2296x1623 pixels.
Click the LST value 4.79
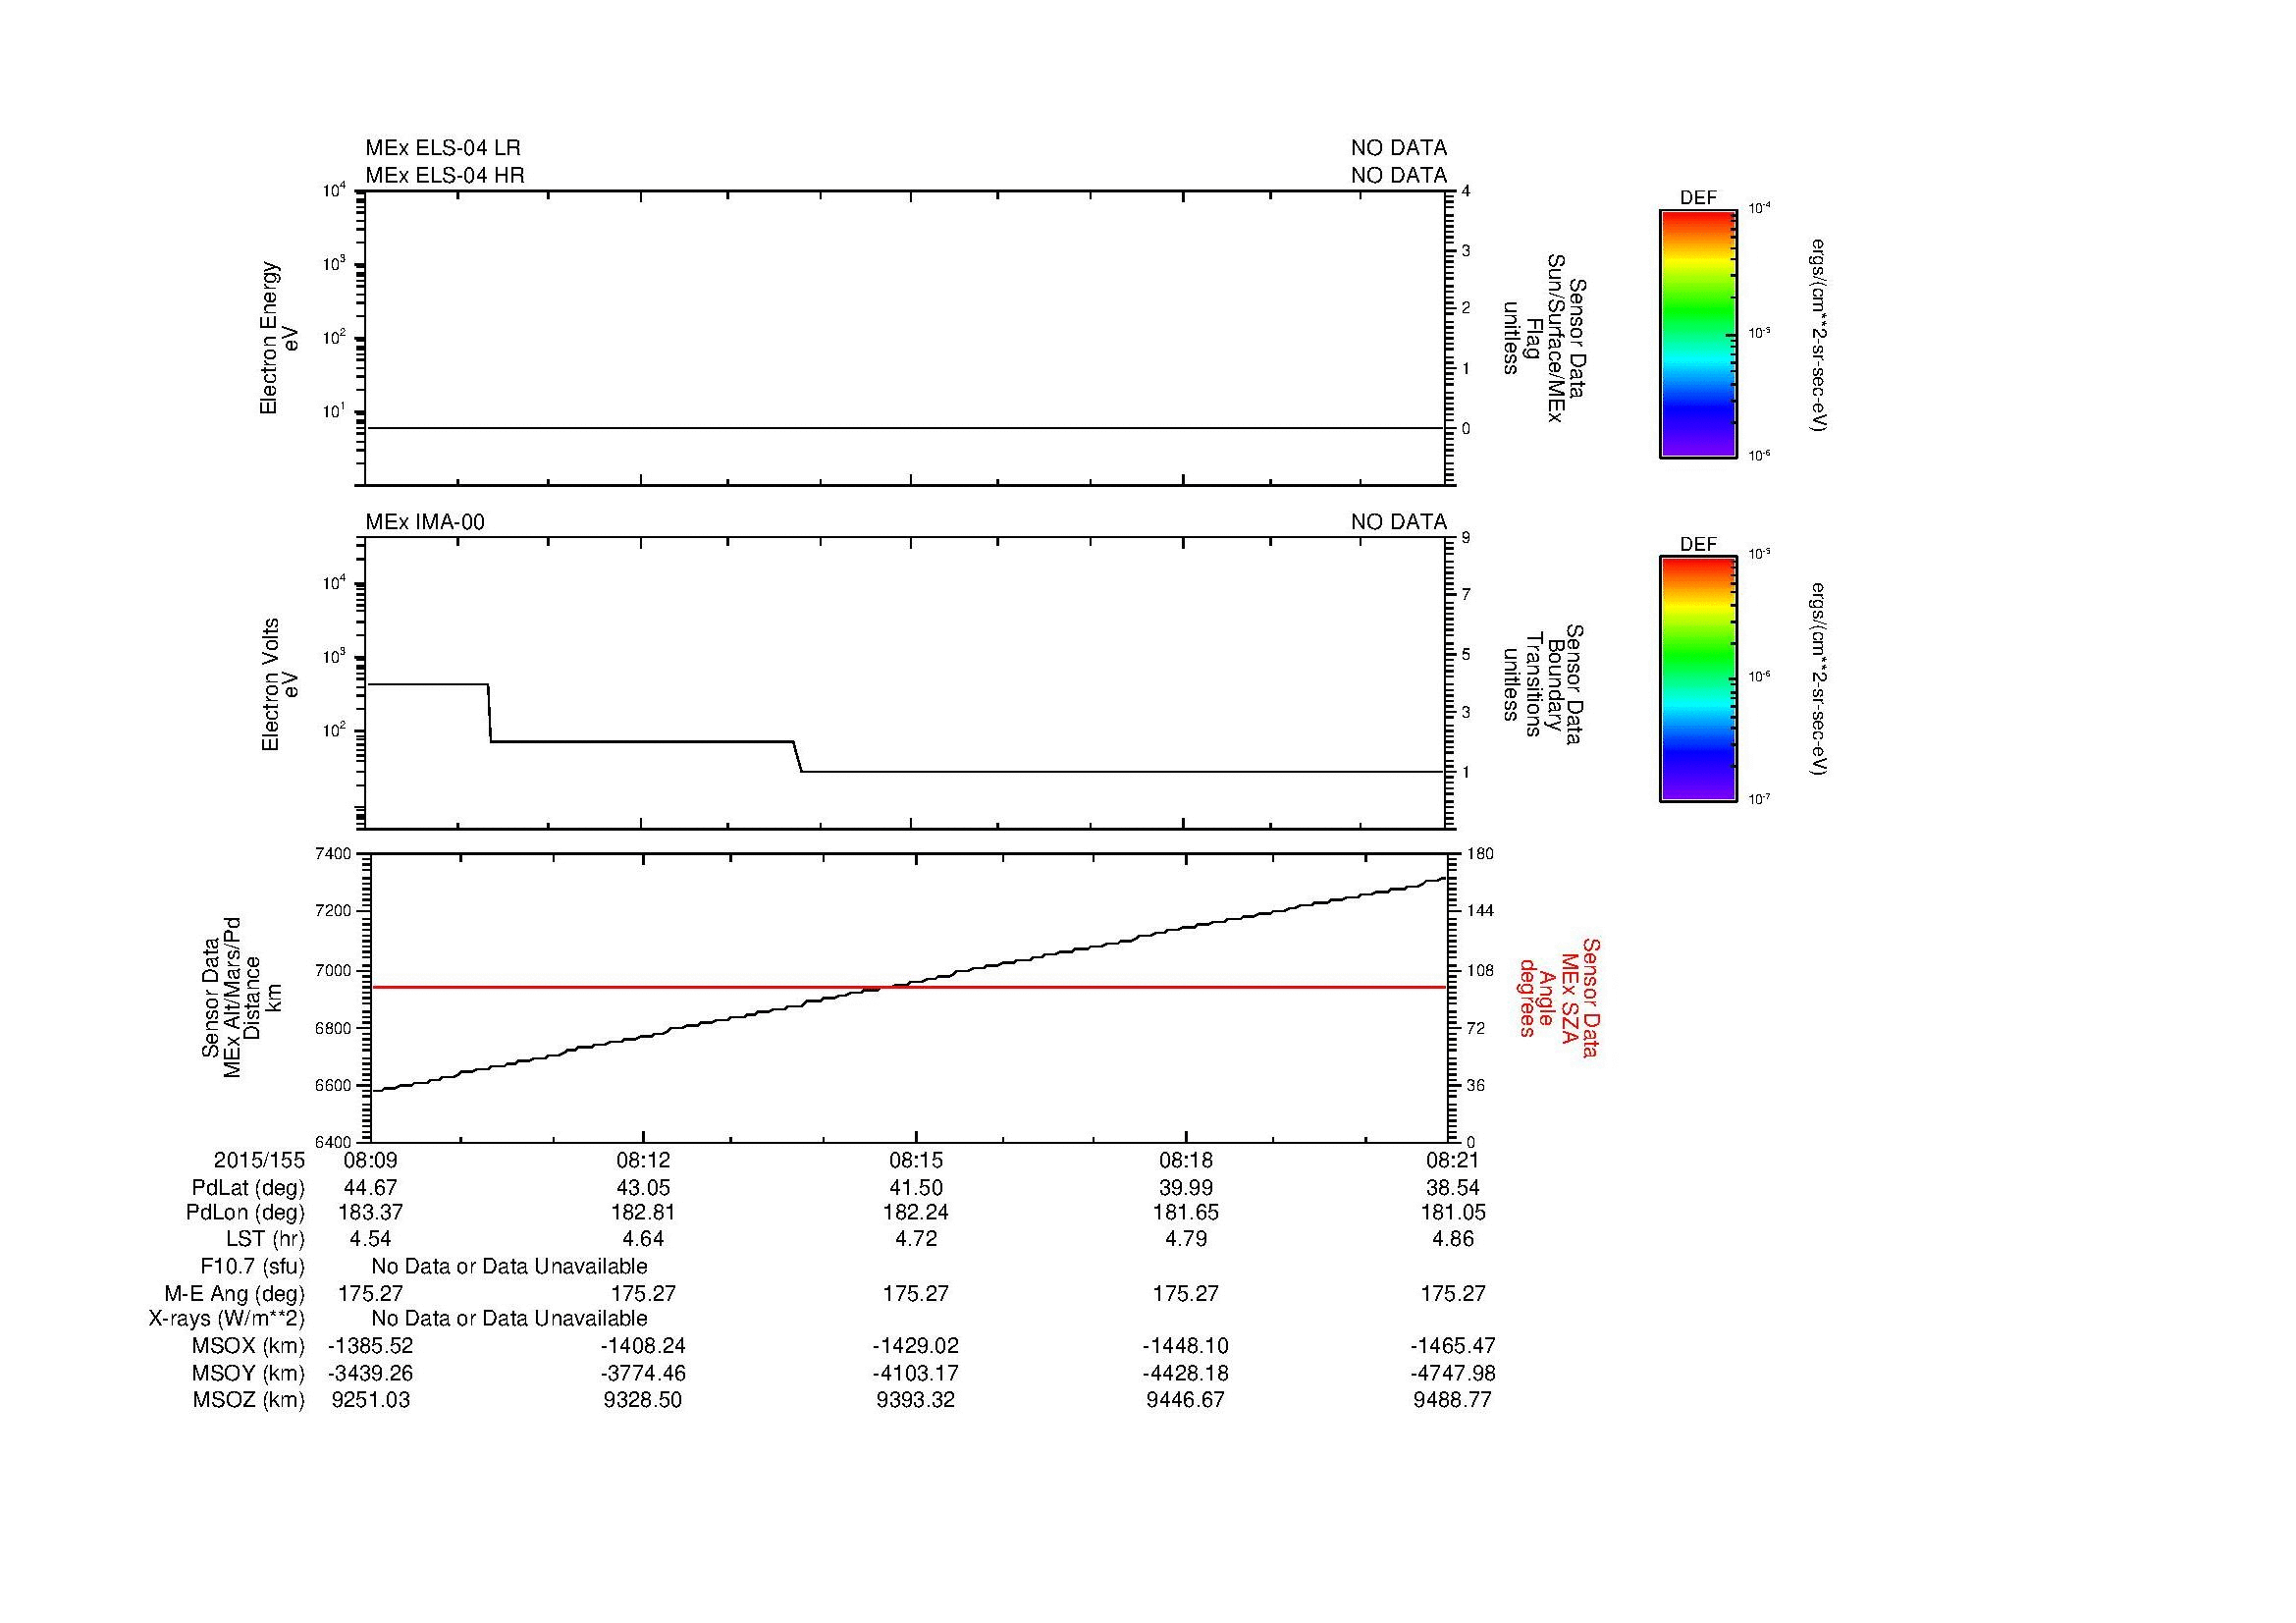[x=1186, y=1239]
